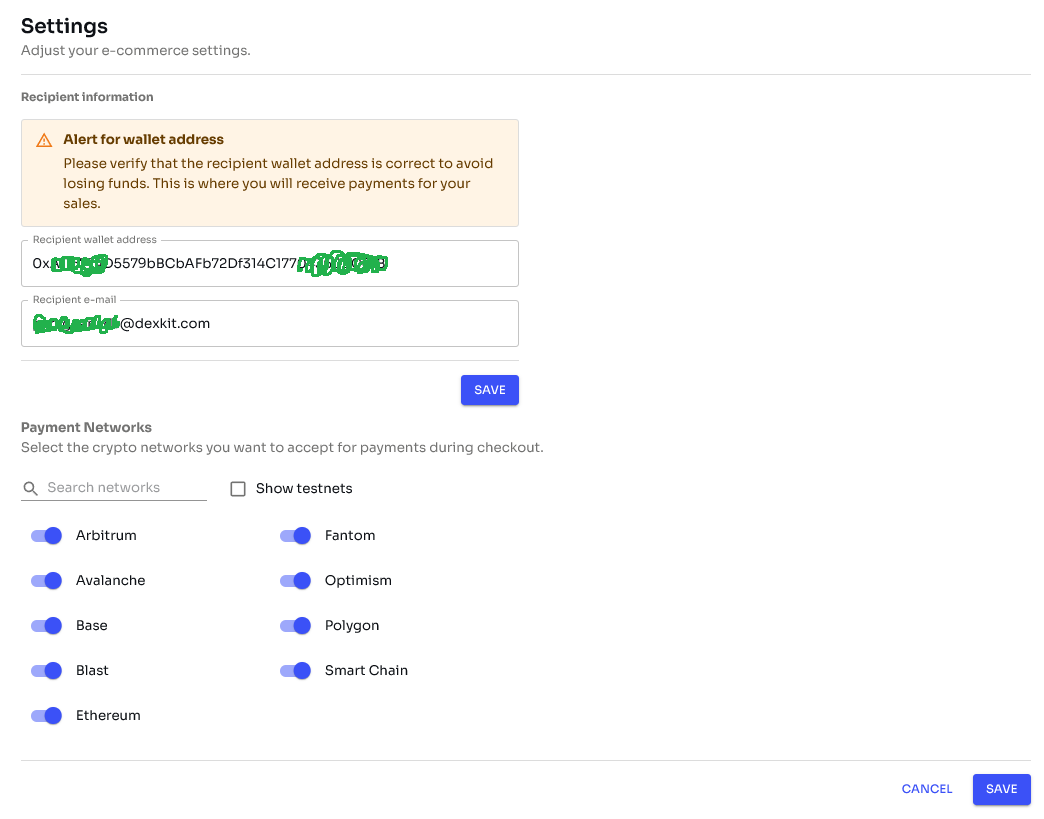
Task: Toggle the Polygon network switch
Action: [x=296, y=626]
